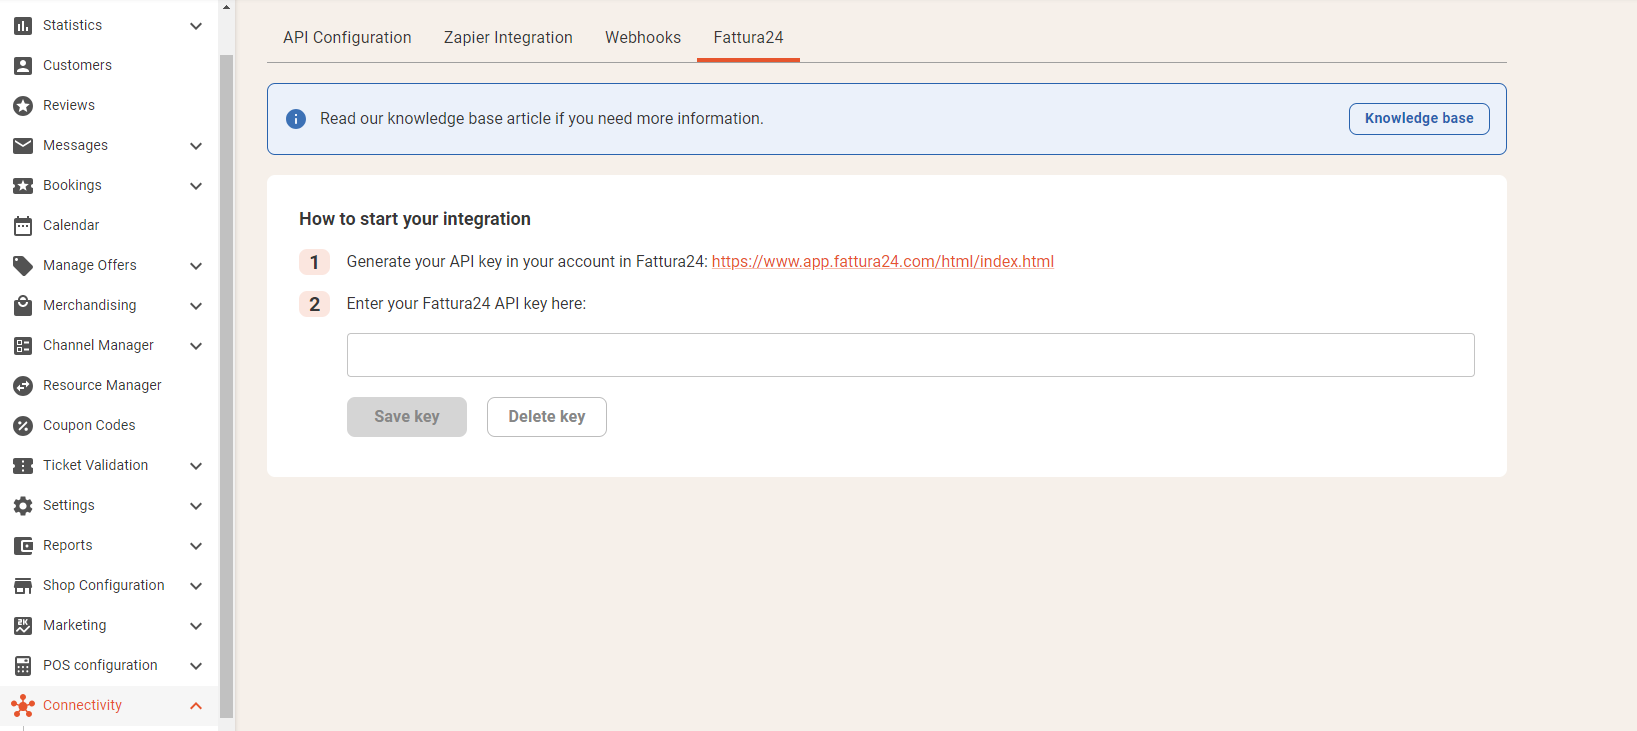Expand the Bookings menu chevron
Viewport: 1637px width, 731px height.
pyautogui.click(x=196, y=186)
